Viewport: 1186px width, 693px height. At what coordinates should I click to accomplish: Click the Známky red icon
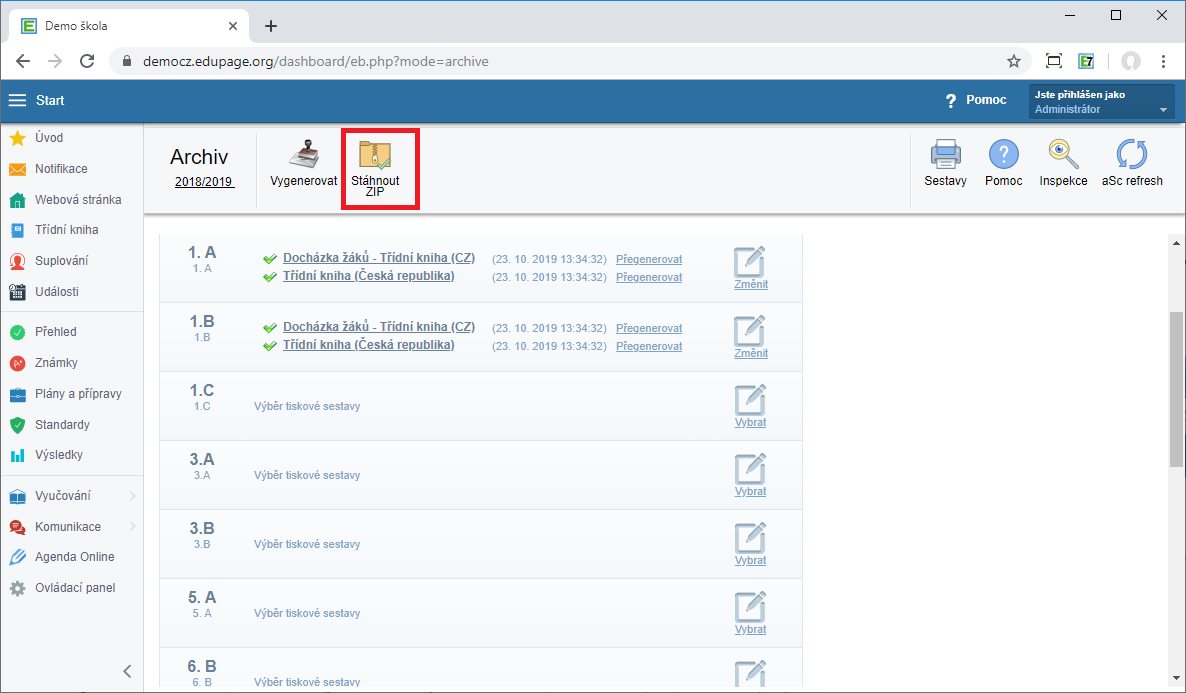(x=17, y=363)
